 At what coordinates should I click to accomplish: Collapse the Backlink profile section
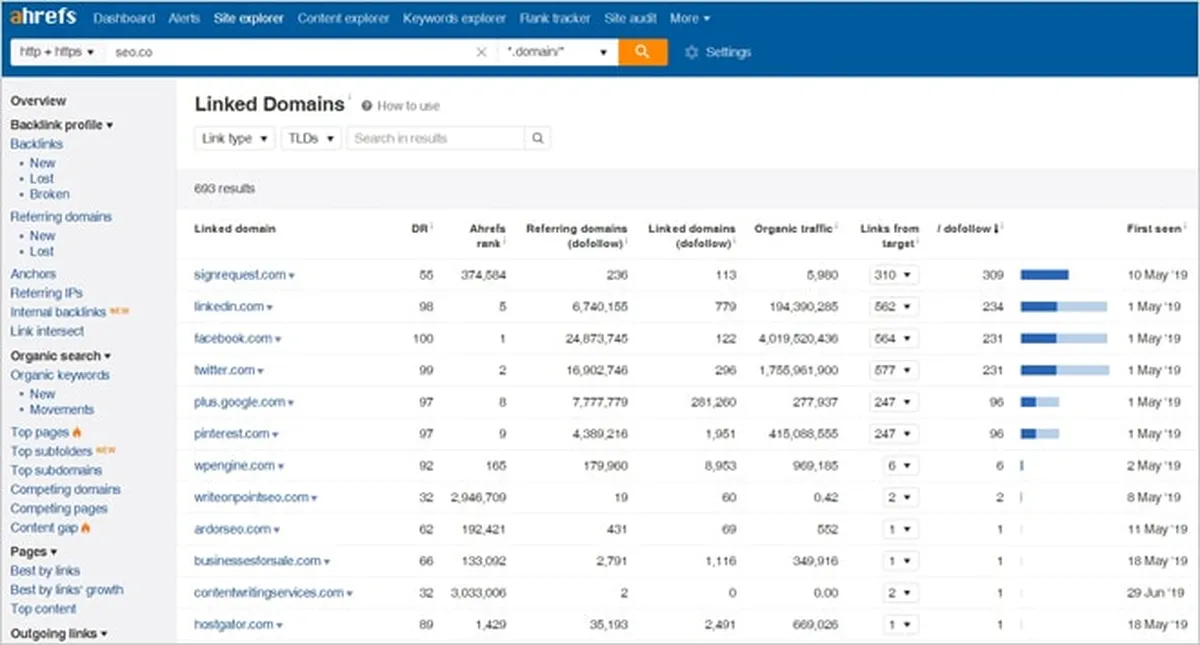62,125
